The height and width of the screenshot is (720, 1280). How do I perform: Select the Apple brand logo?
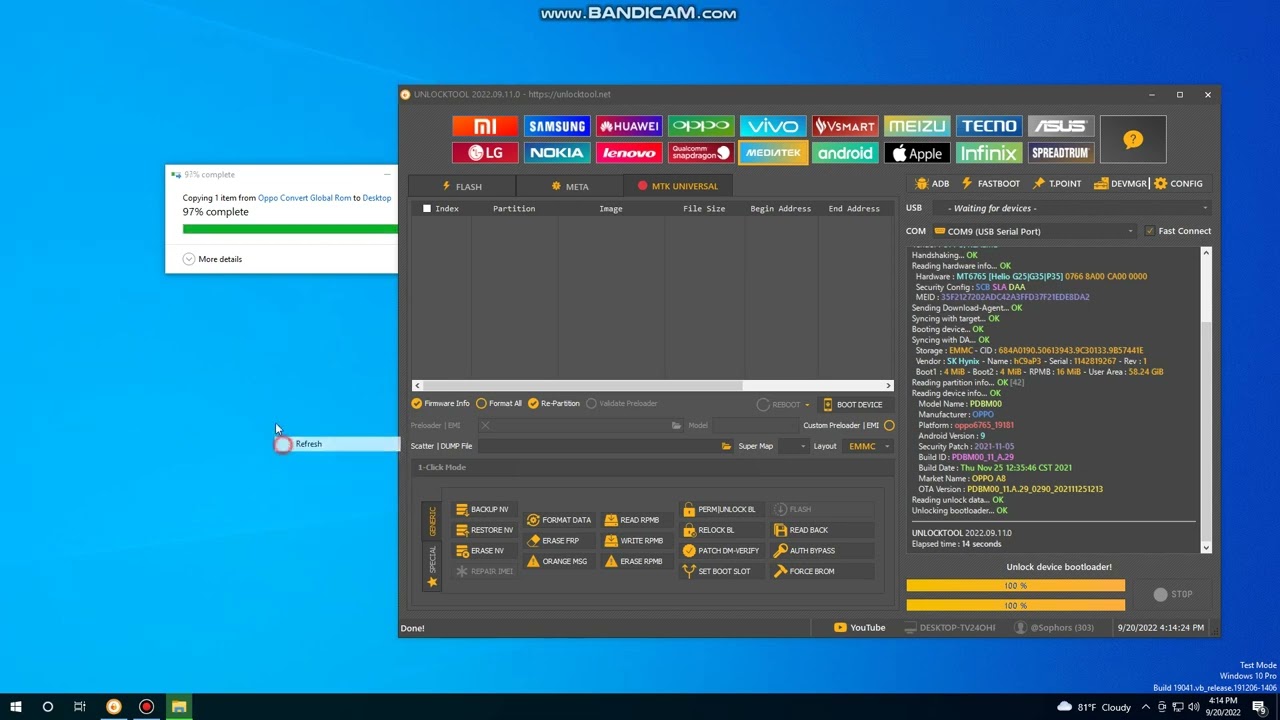click(x=917, y=153)
